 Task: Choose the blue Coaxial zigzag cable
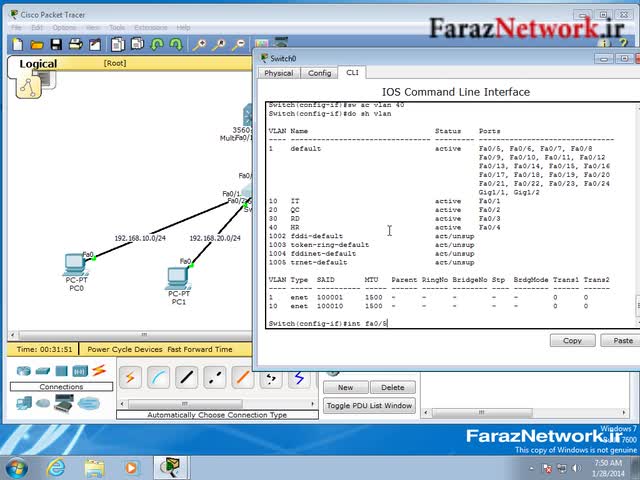[x=299, y=378]
